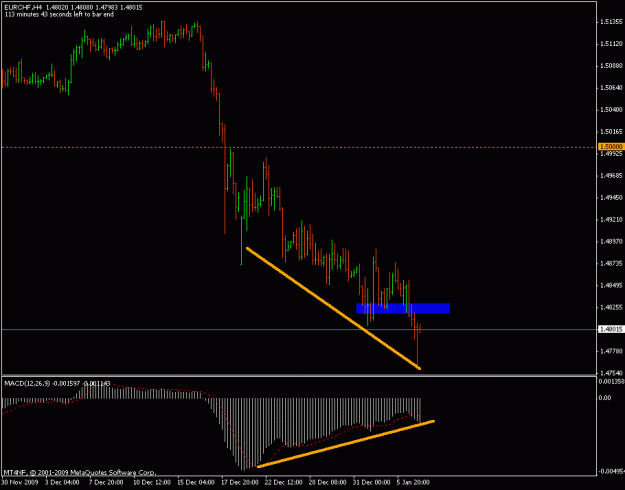Select the orange dashed horizontal line at 1.50000

(x=299, y=148)
